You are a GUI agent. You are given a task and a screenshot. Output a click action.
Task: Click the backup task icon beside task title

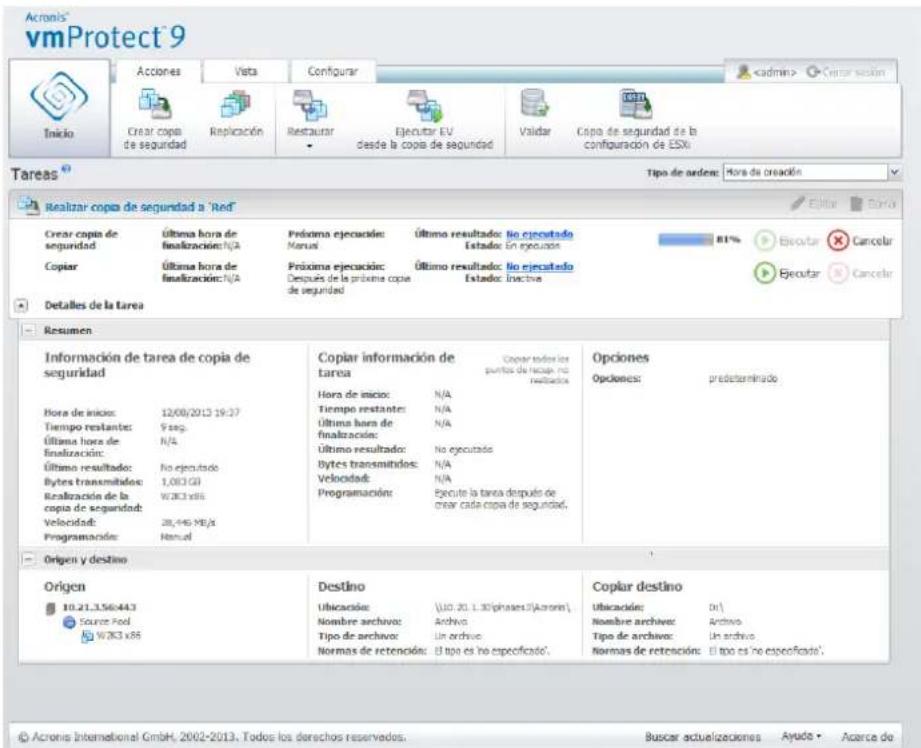[x=28, y=206]
